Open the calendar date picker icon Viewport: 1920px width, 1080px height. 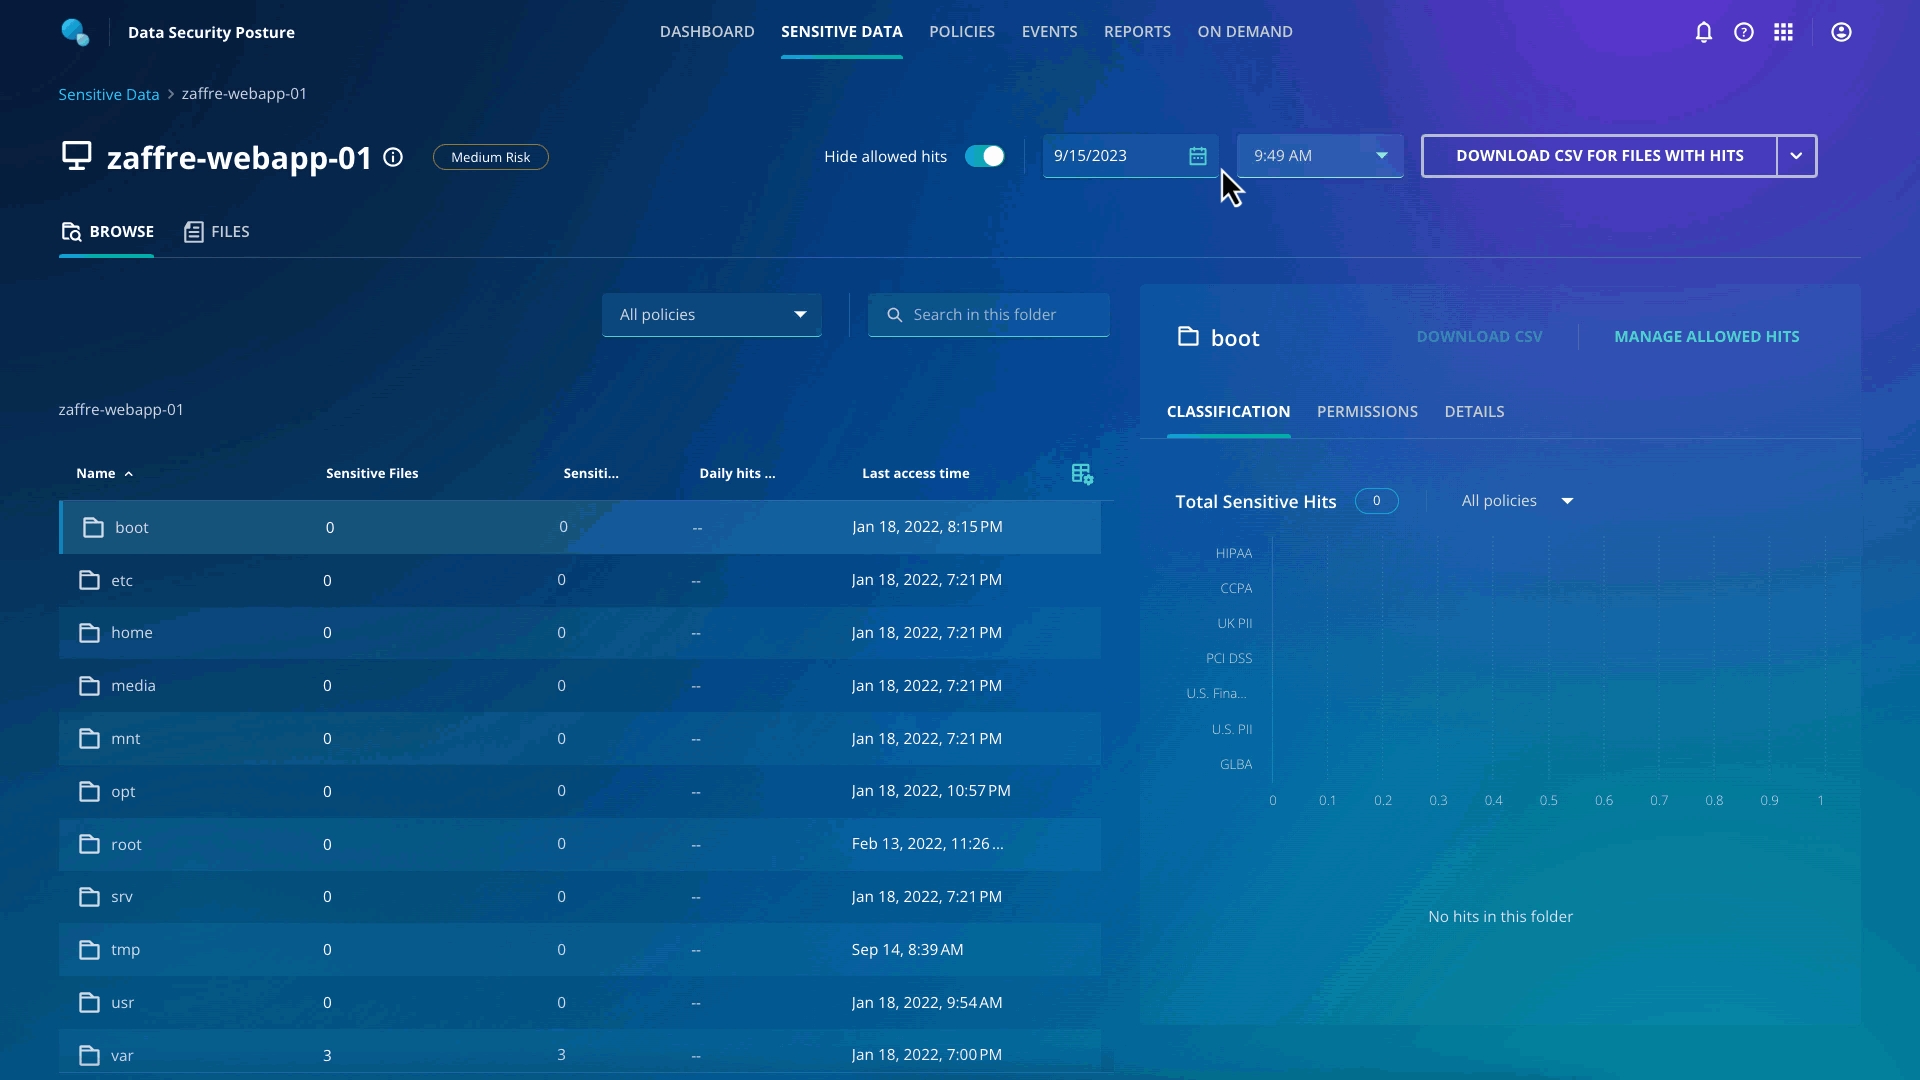1197,156
